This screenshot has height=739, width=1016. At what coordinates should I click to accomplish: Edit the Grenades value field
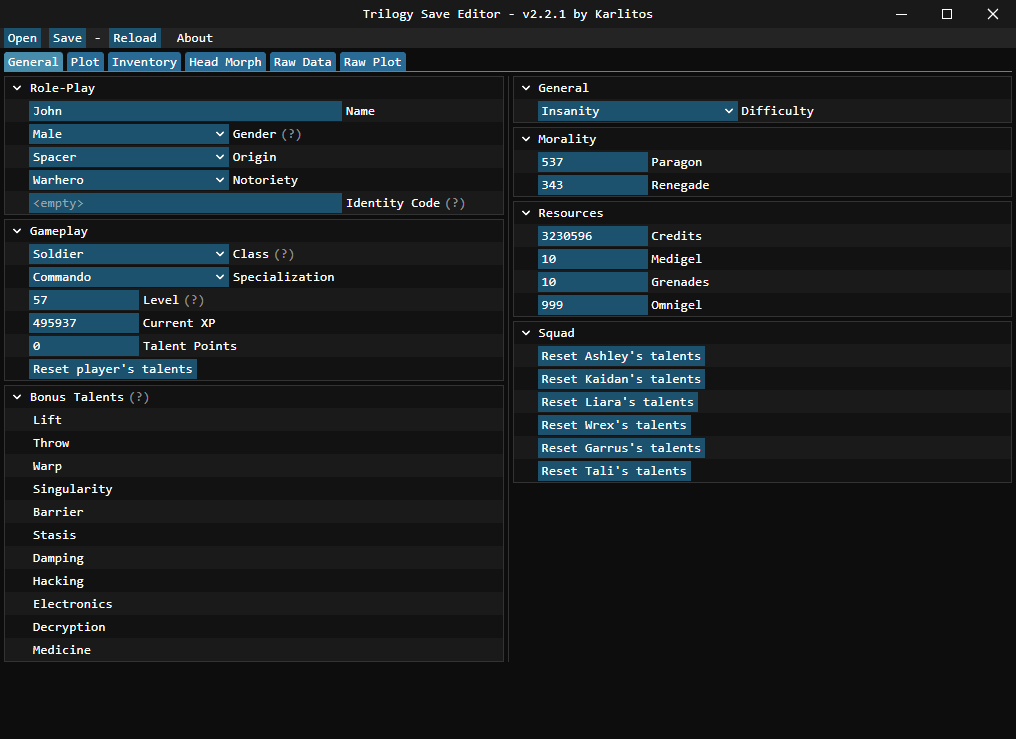(x=592, y=282)
